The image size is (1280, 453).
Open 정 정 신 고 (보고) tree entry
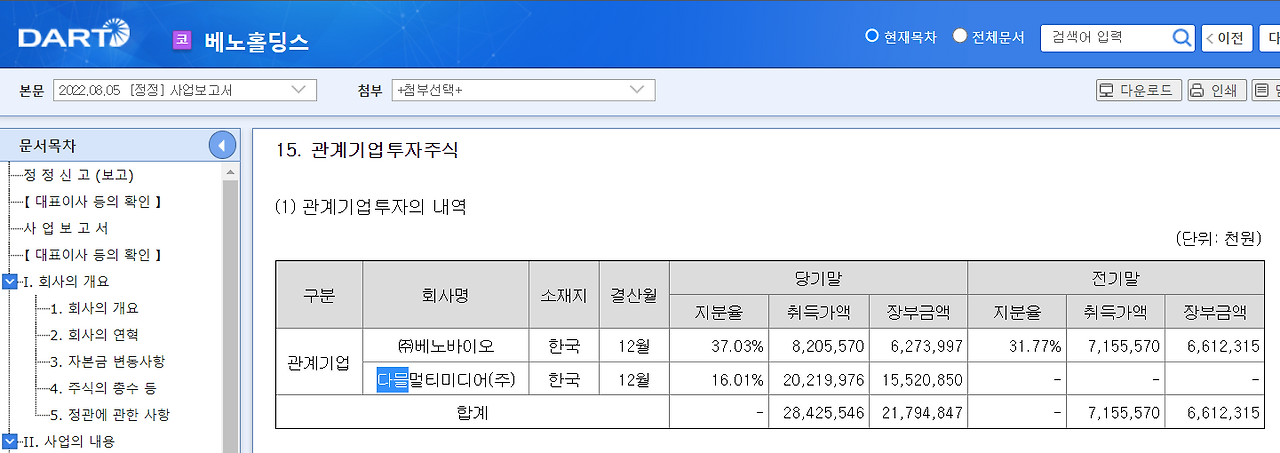click(78, 175)
